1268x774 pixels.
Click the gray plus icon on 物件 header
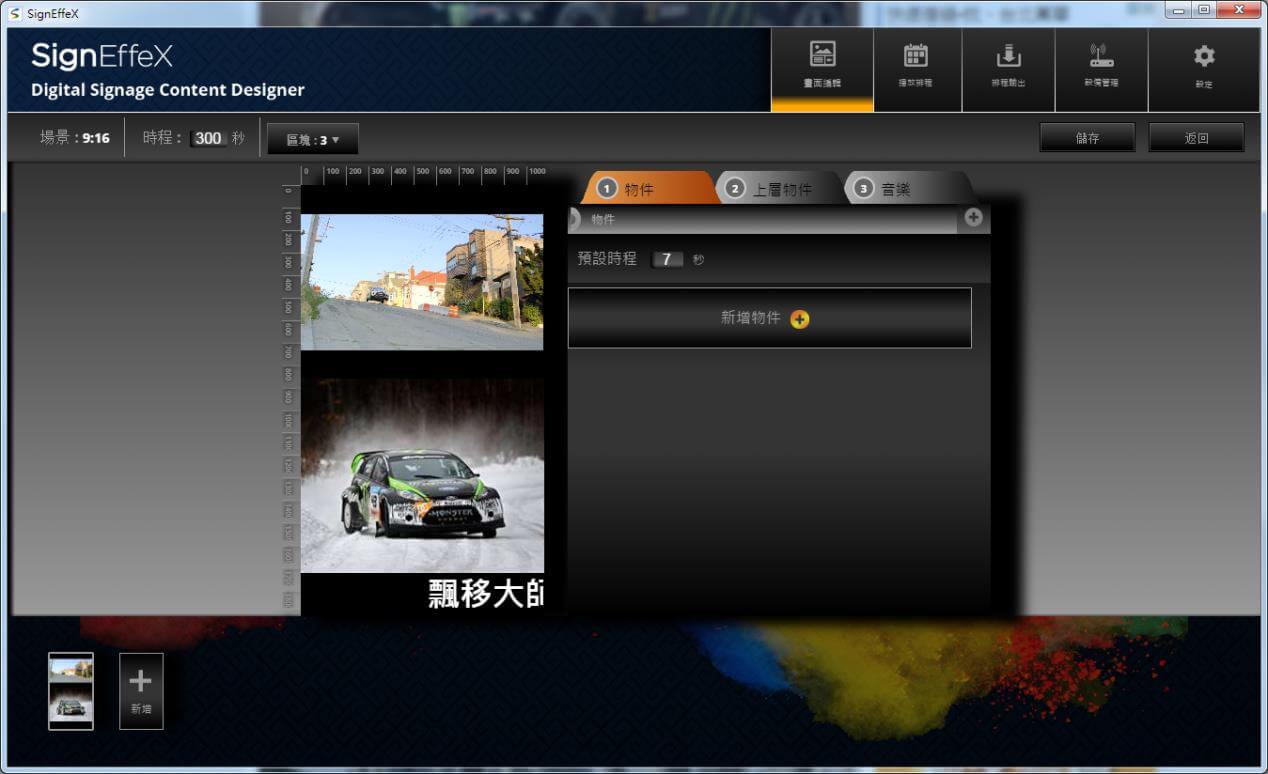[x=973, y=218]
